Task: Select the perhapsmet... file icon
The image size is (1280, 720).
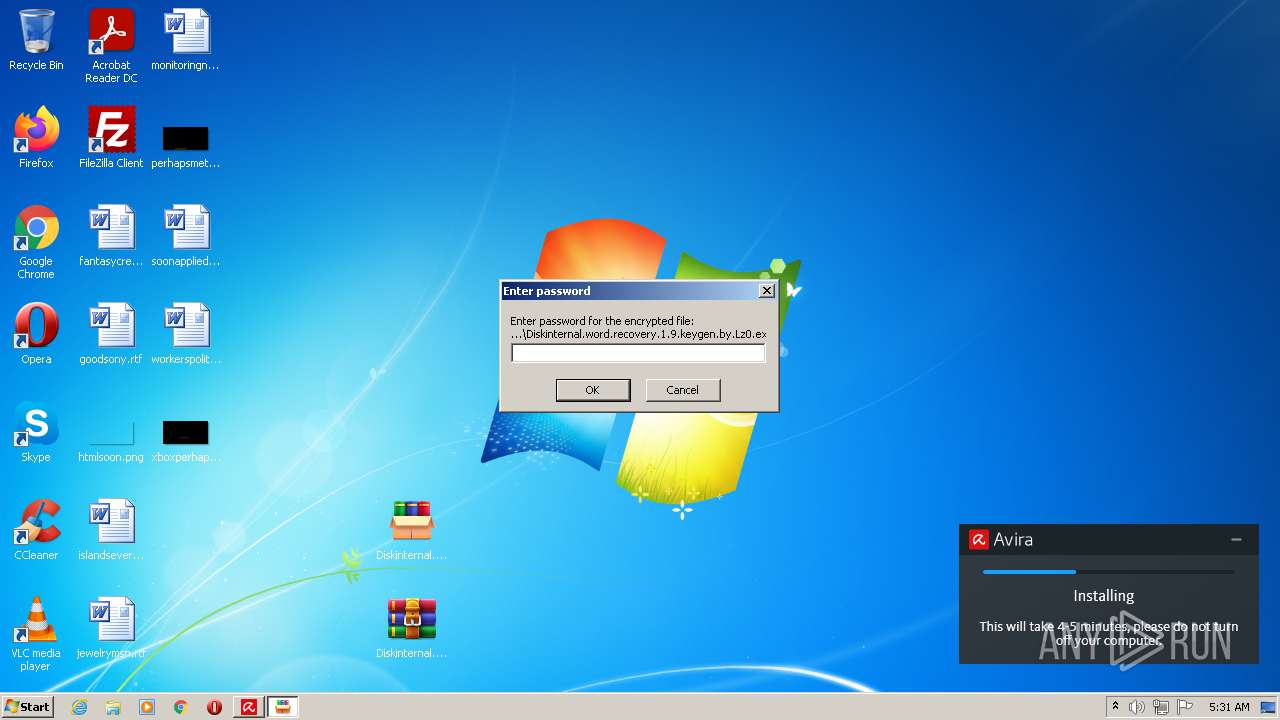Action: point(186,146)
